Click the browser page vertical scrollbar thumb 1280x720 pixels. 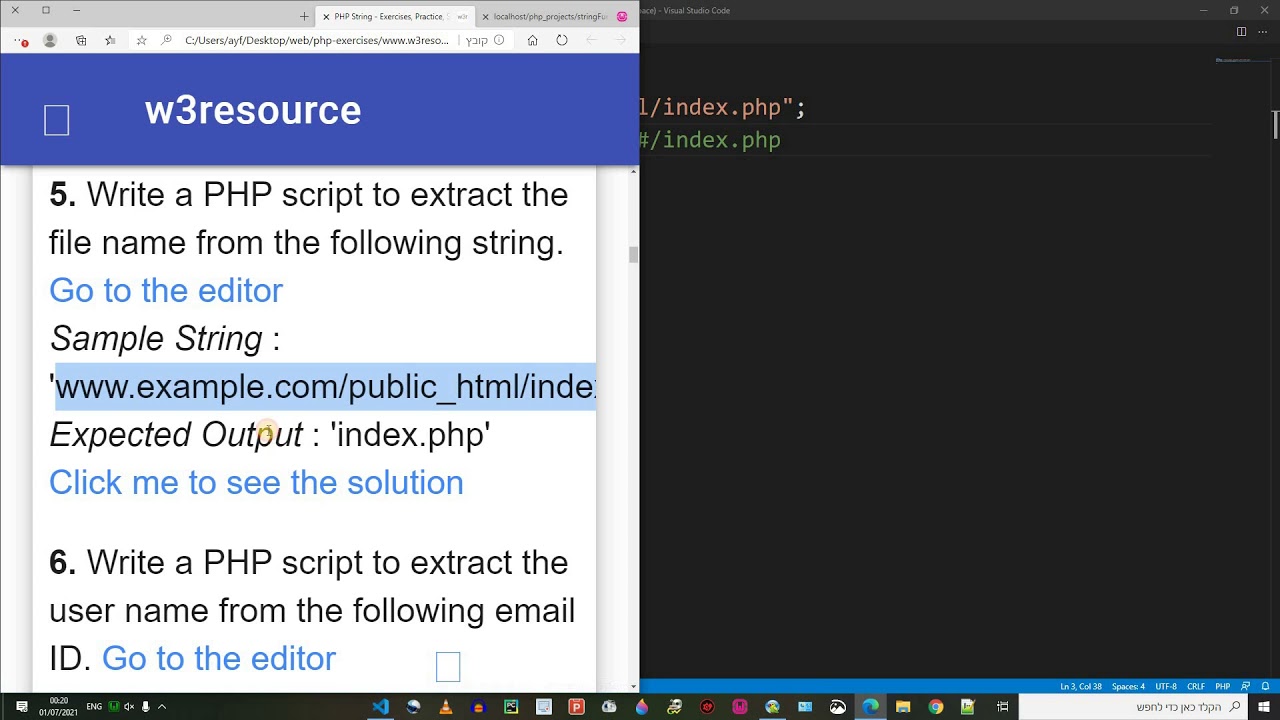[x=633, y=255]
